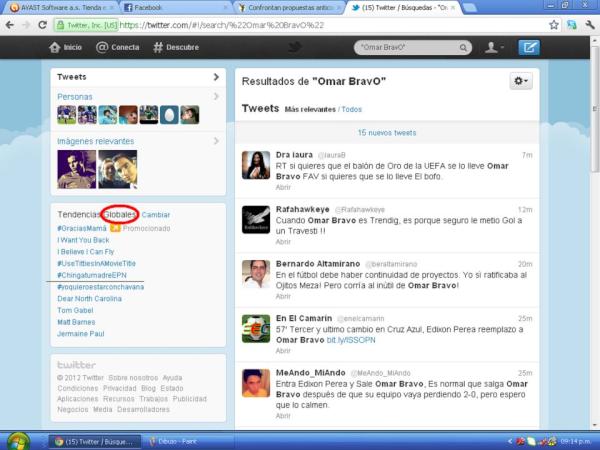Screen dimensions: 600x450
Task: Click the Twitter Búsqueda taskbar item
Action: (x=95, y=442)
